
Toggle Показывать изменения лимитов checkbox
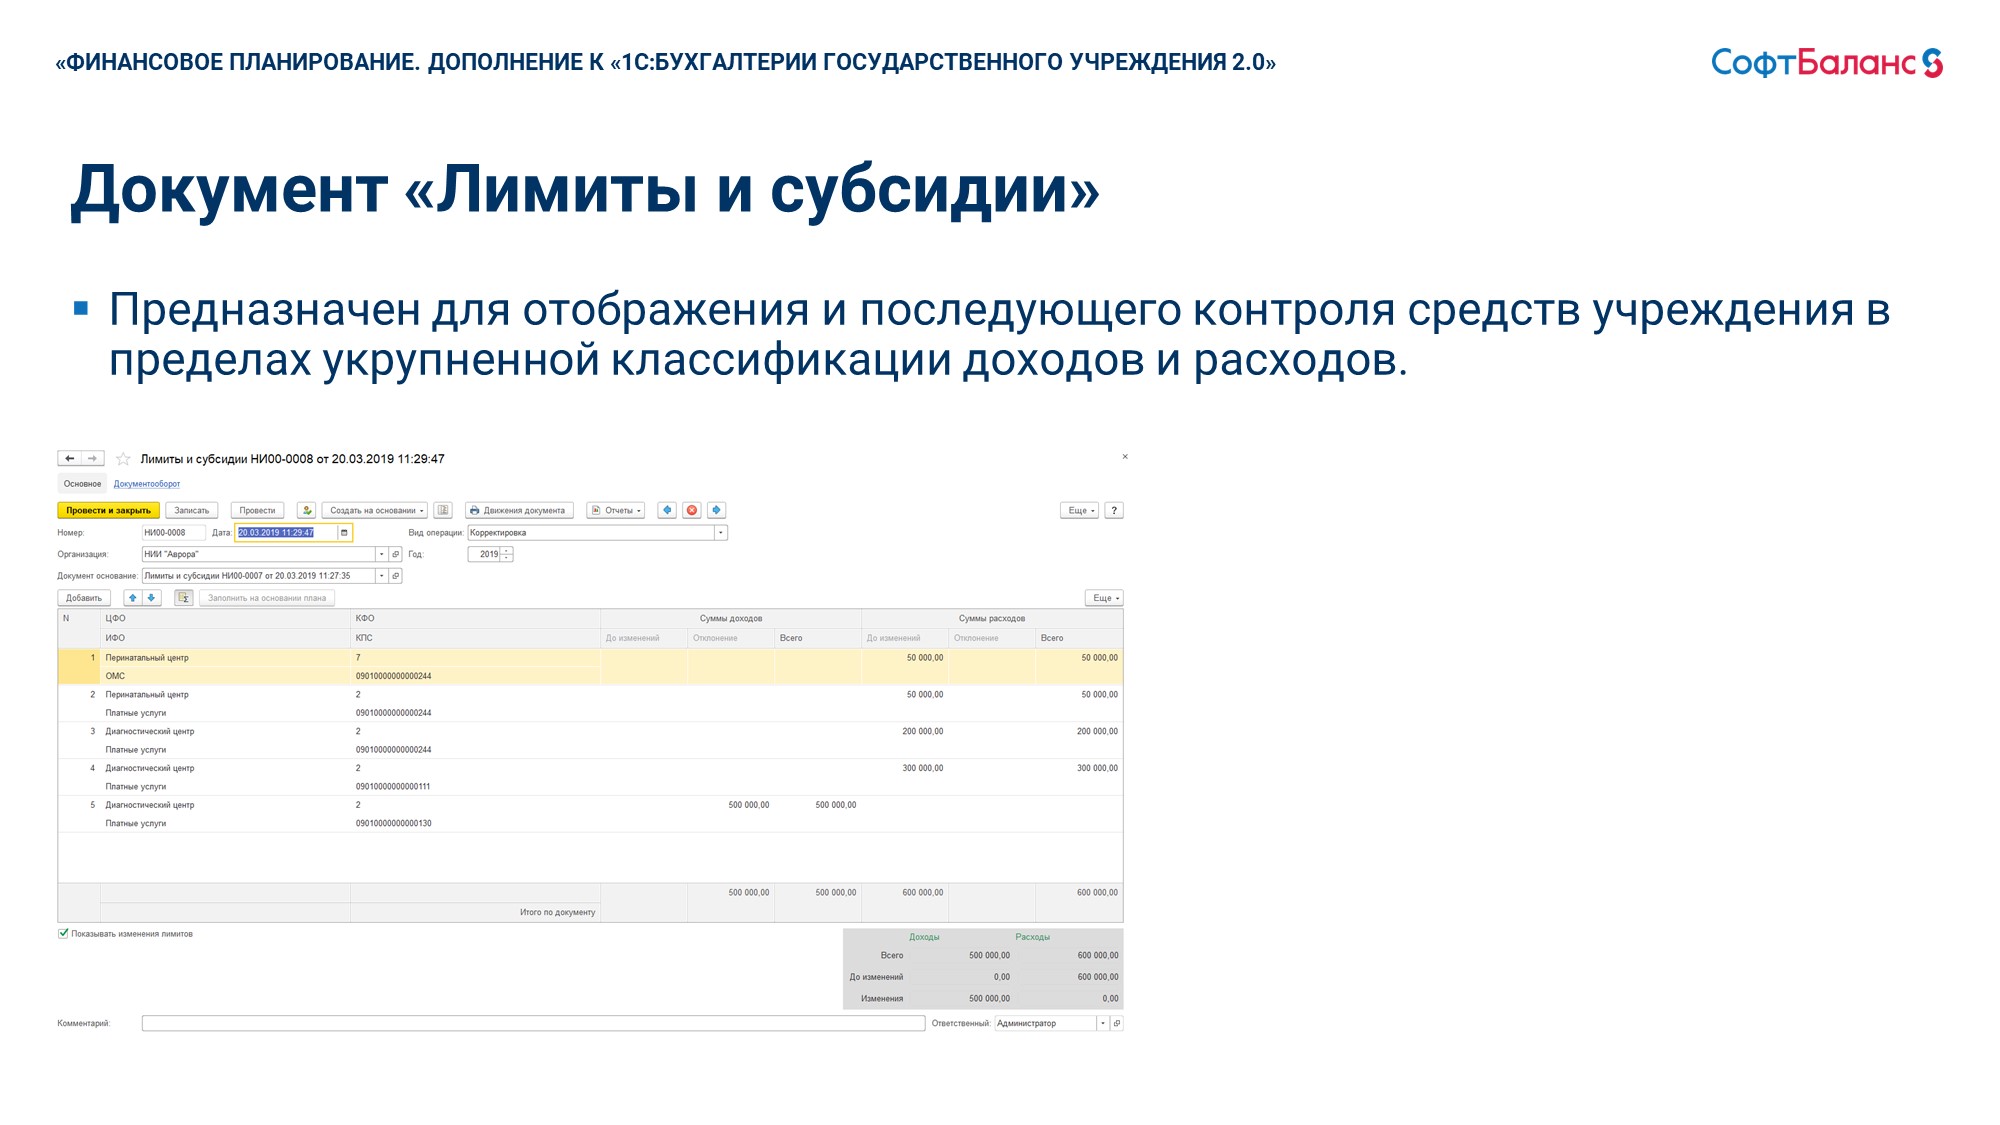coord(63,934)
